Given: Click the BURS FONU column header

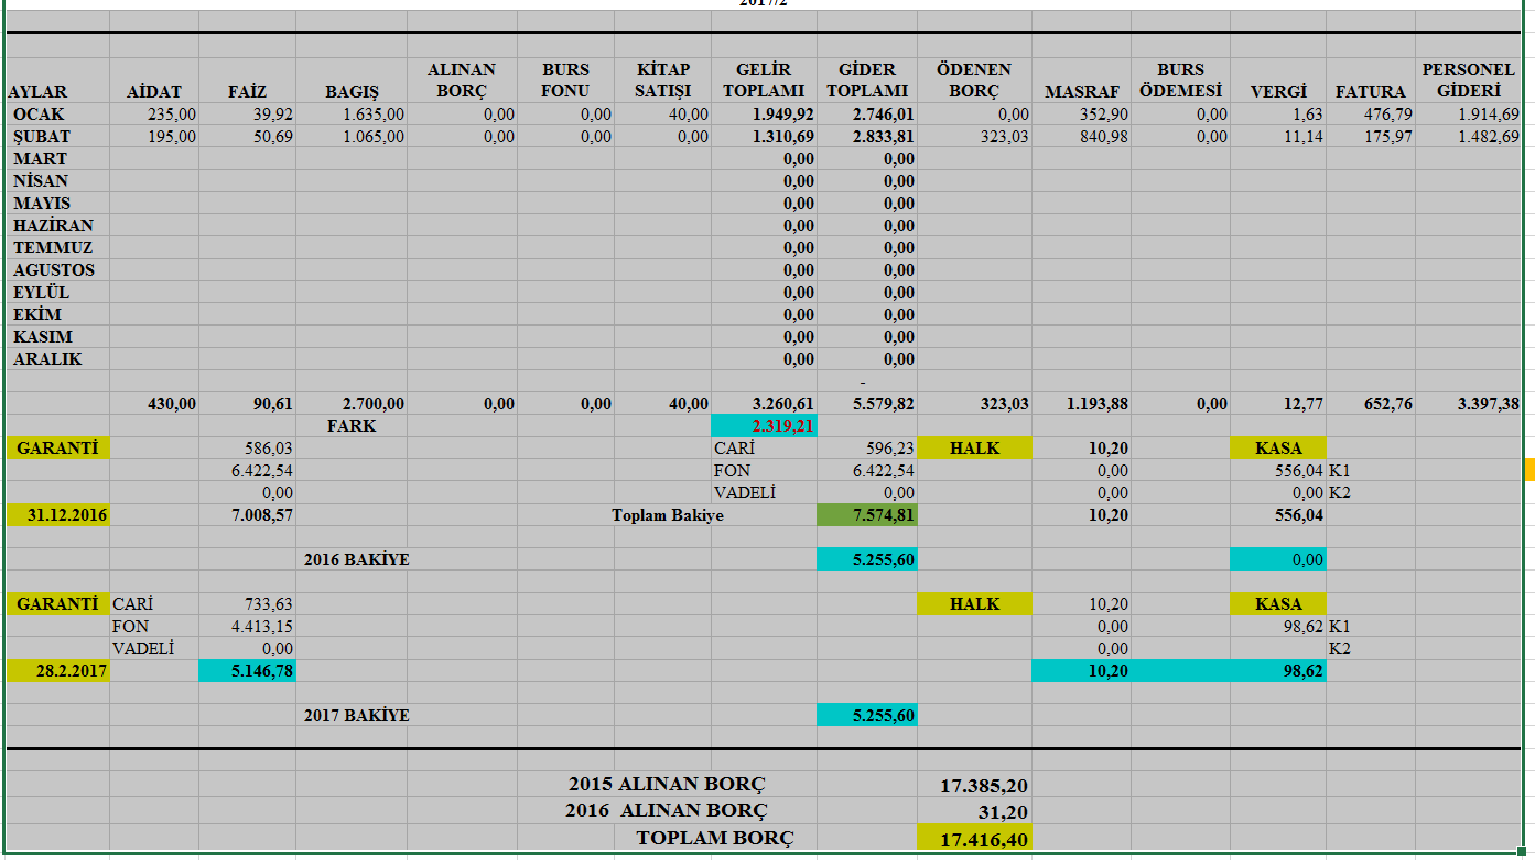Looking at the screenshot, I should 565,80.
